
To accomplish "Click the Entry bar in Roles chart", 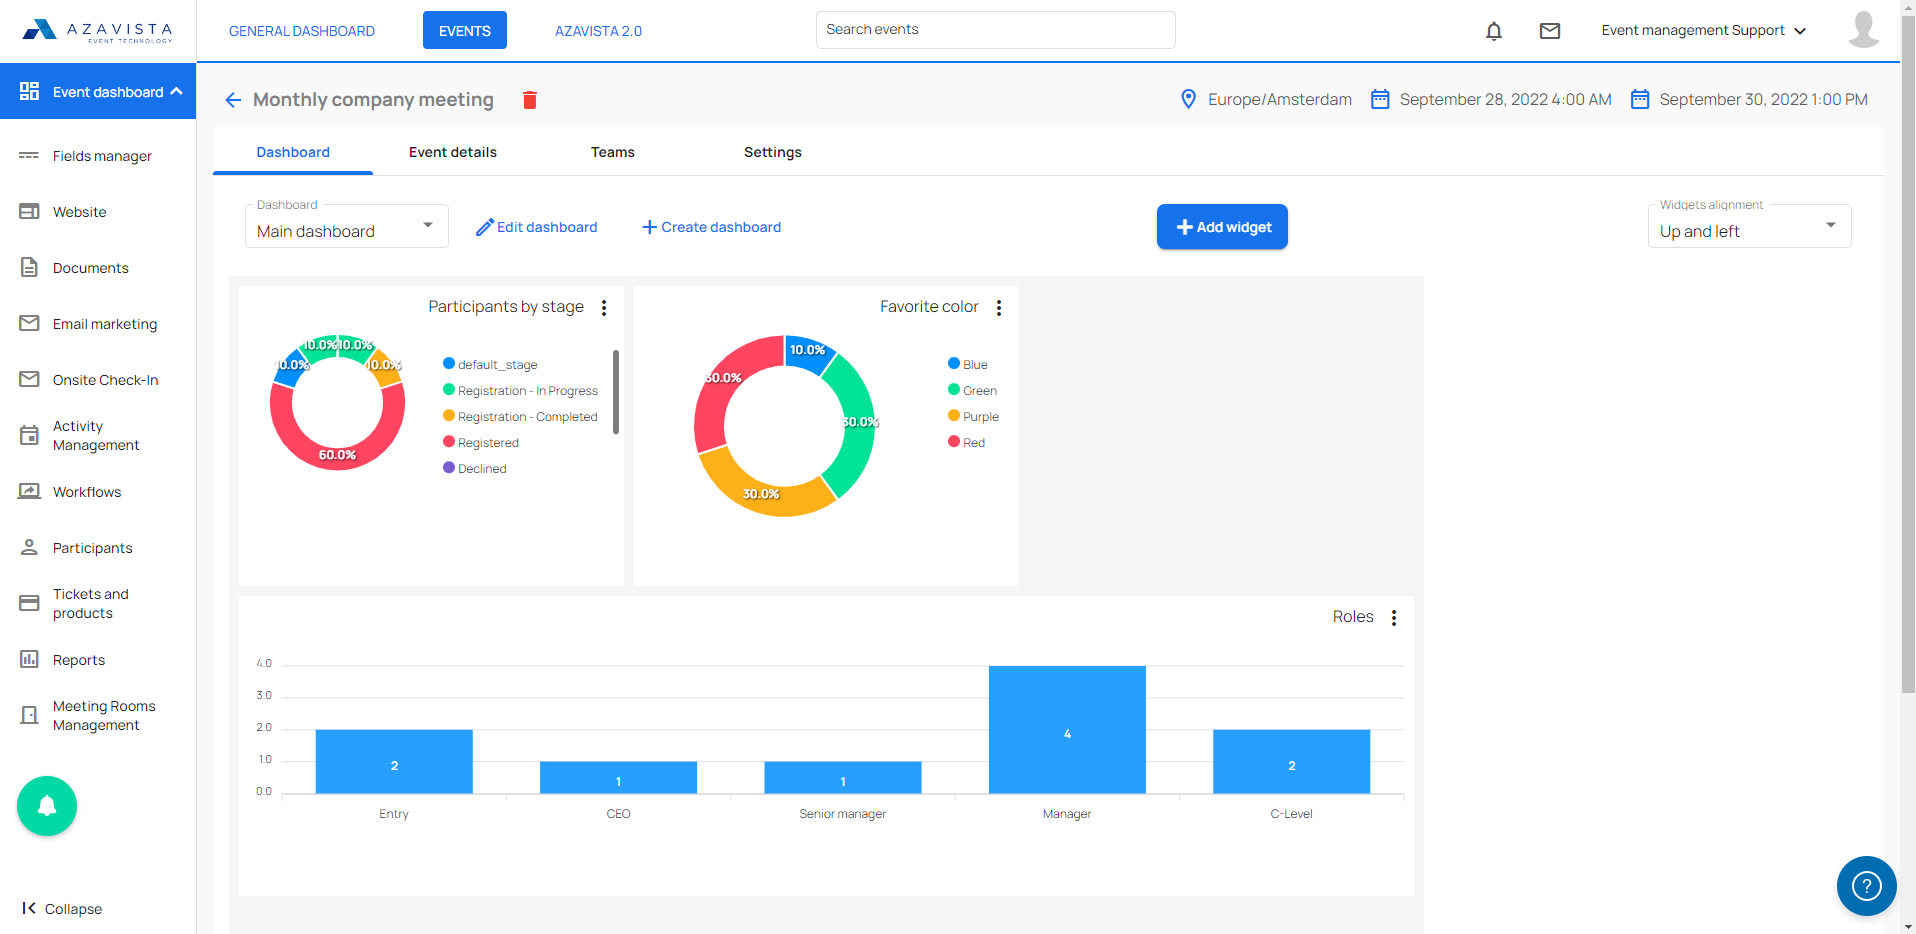I will pos(394,762).
